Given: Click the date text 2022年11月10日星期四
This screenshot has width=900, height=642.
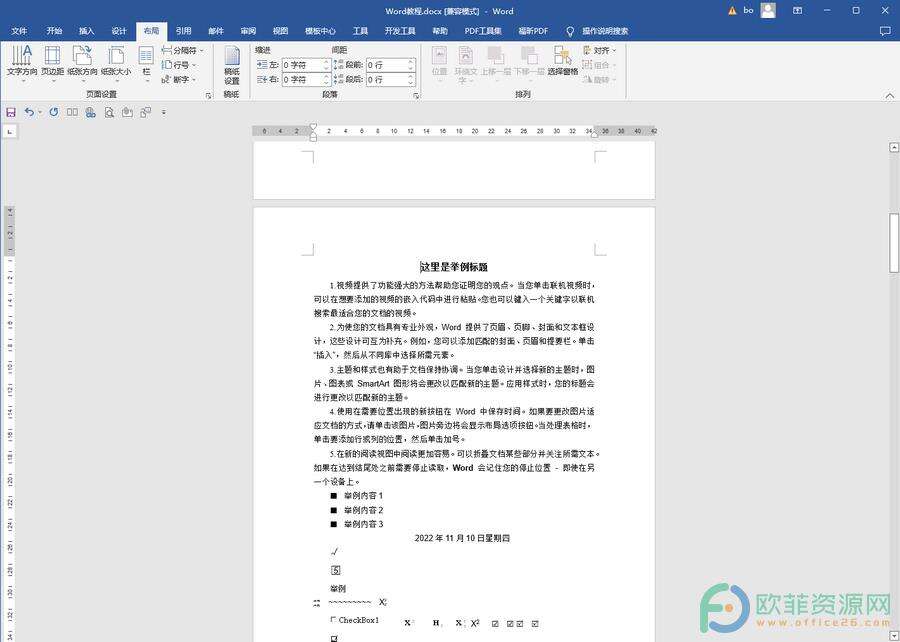Looking at the screenshot, I should pos(462,538).
